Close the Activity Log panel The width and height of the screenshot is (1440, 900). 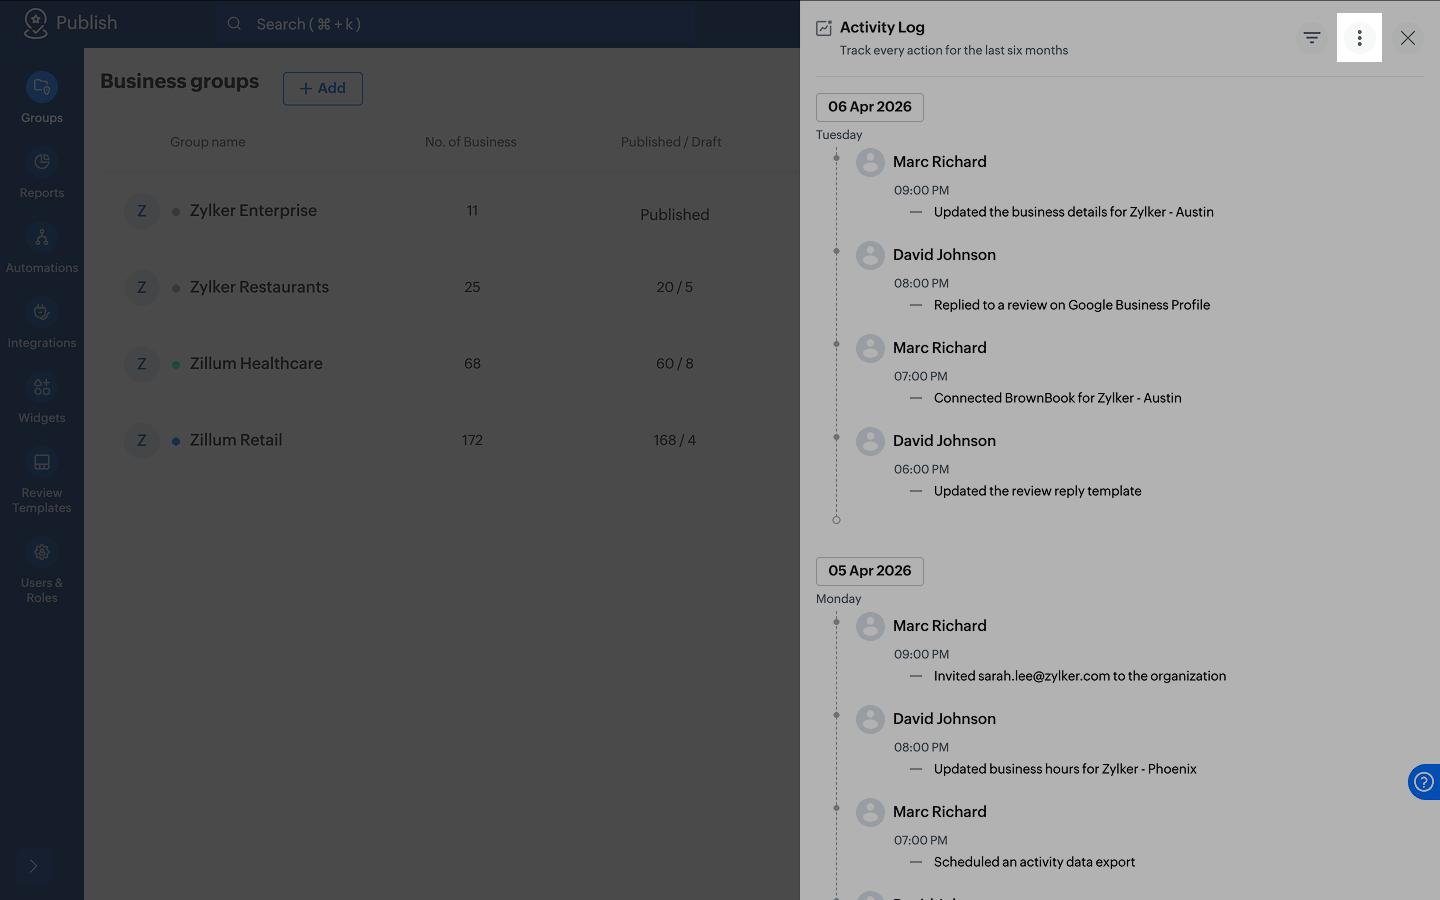[1407, 38]
